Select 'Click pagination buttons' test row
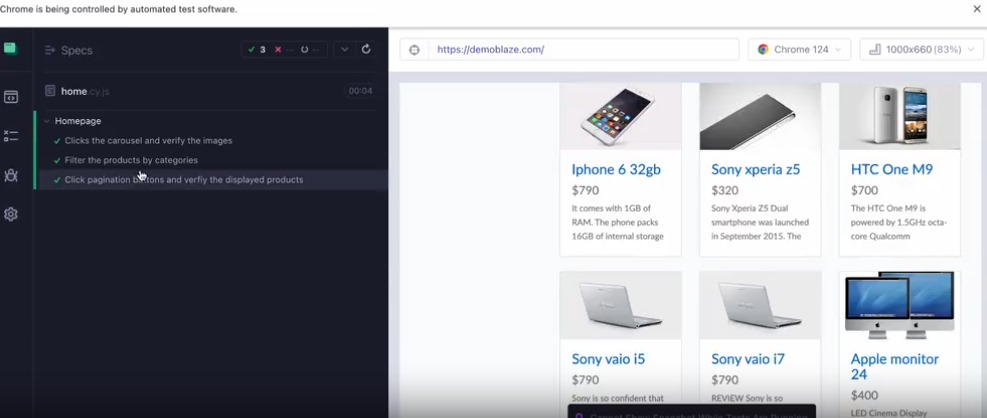 click(x=213, y=180)
